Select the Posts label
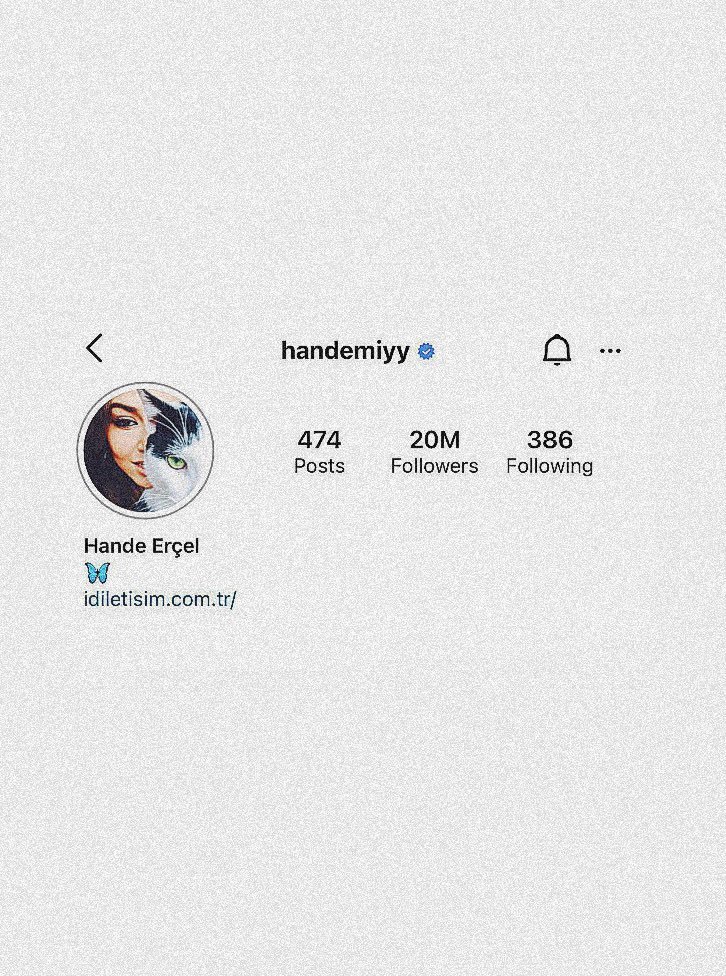This screenshot has height=976, width=726. [319, 466]
